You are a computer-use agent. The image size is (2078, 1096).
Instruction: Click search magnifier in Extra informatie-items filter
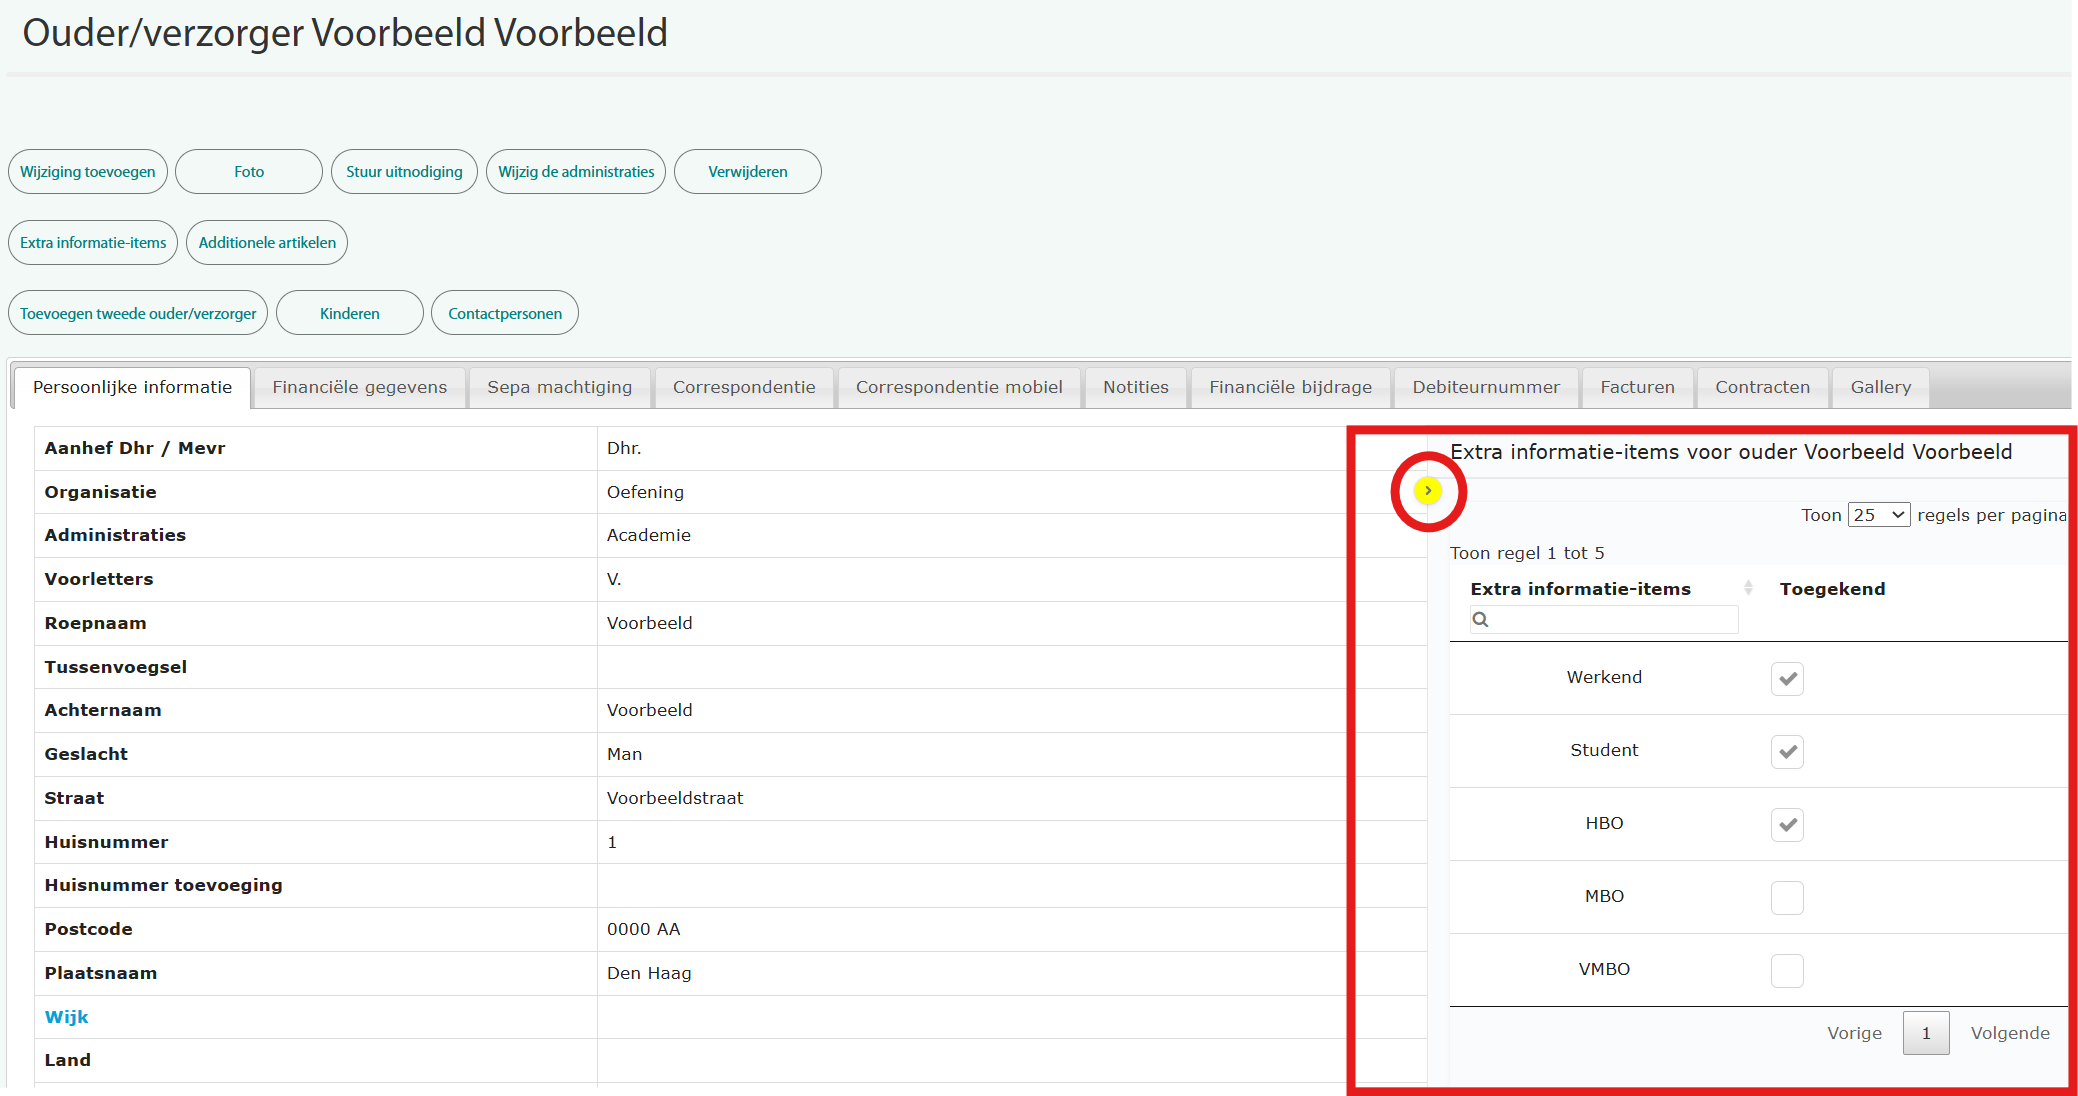(1481, 620)
